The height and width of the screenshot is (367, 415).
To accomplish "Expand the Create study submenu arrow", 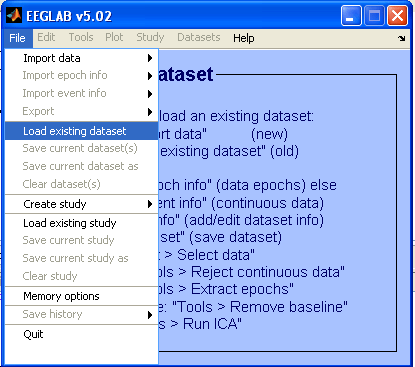I will pos(150,204).
